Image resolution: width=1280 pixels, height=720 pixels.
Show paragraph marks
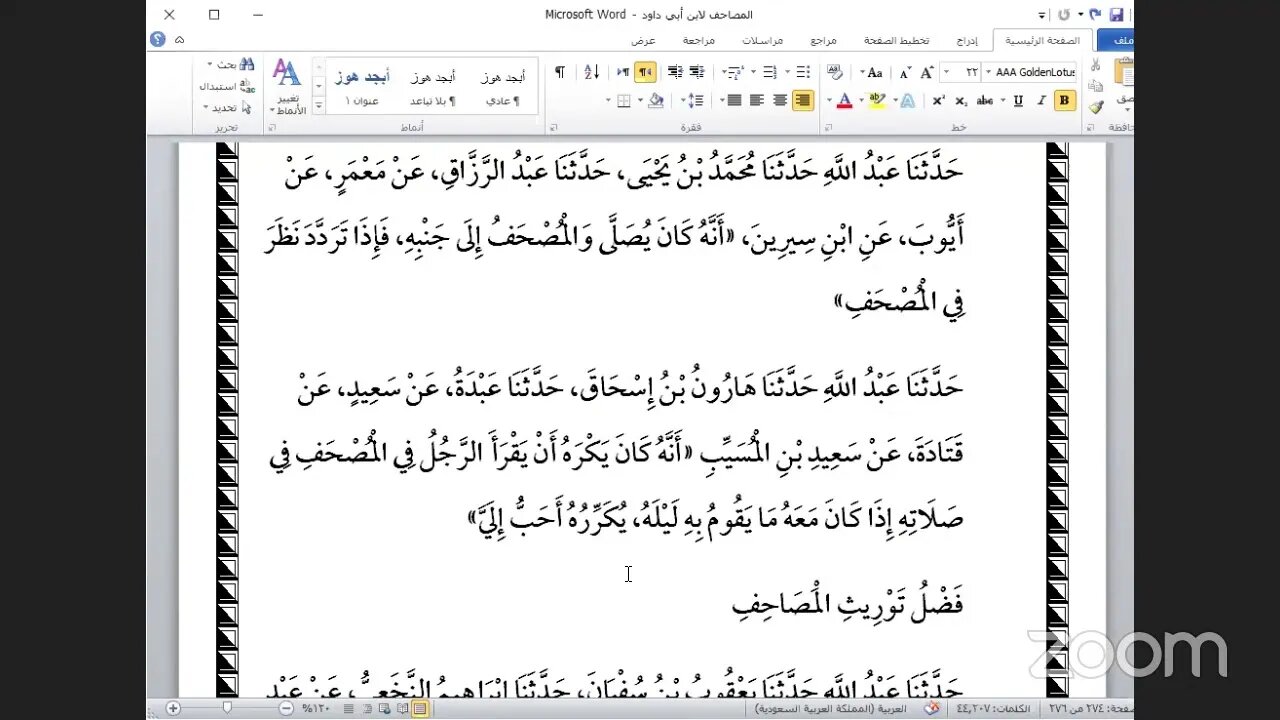560,72
